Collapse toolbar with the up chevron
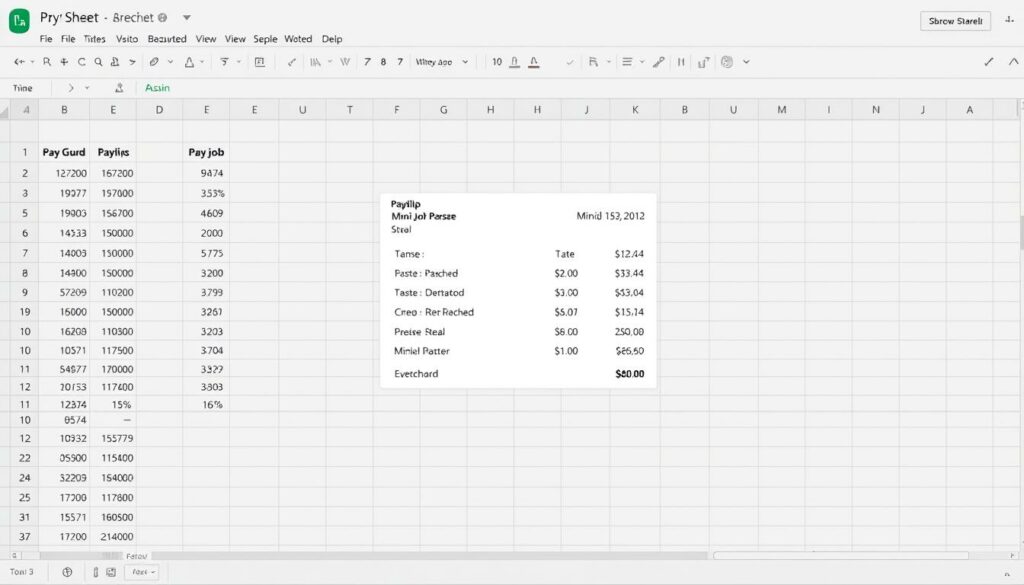The height and width of the screenshot is (585, 1024). (1014, 62)
